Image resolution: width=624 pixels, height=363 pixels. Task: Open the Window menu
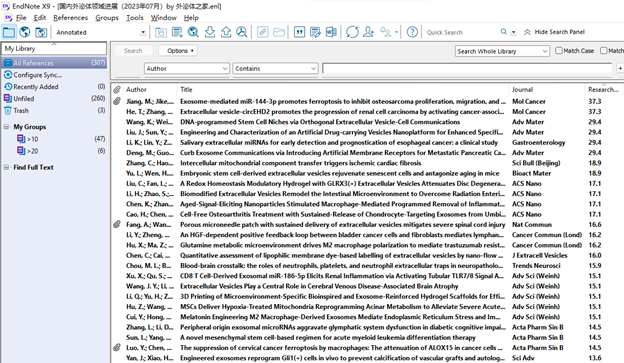click(x=164, y=18)
